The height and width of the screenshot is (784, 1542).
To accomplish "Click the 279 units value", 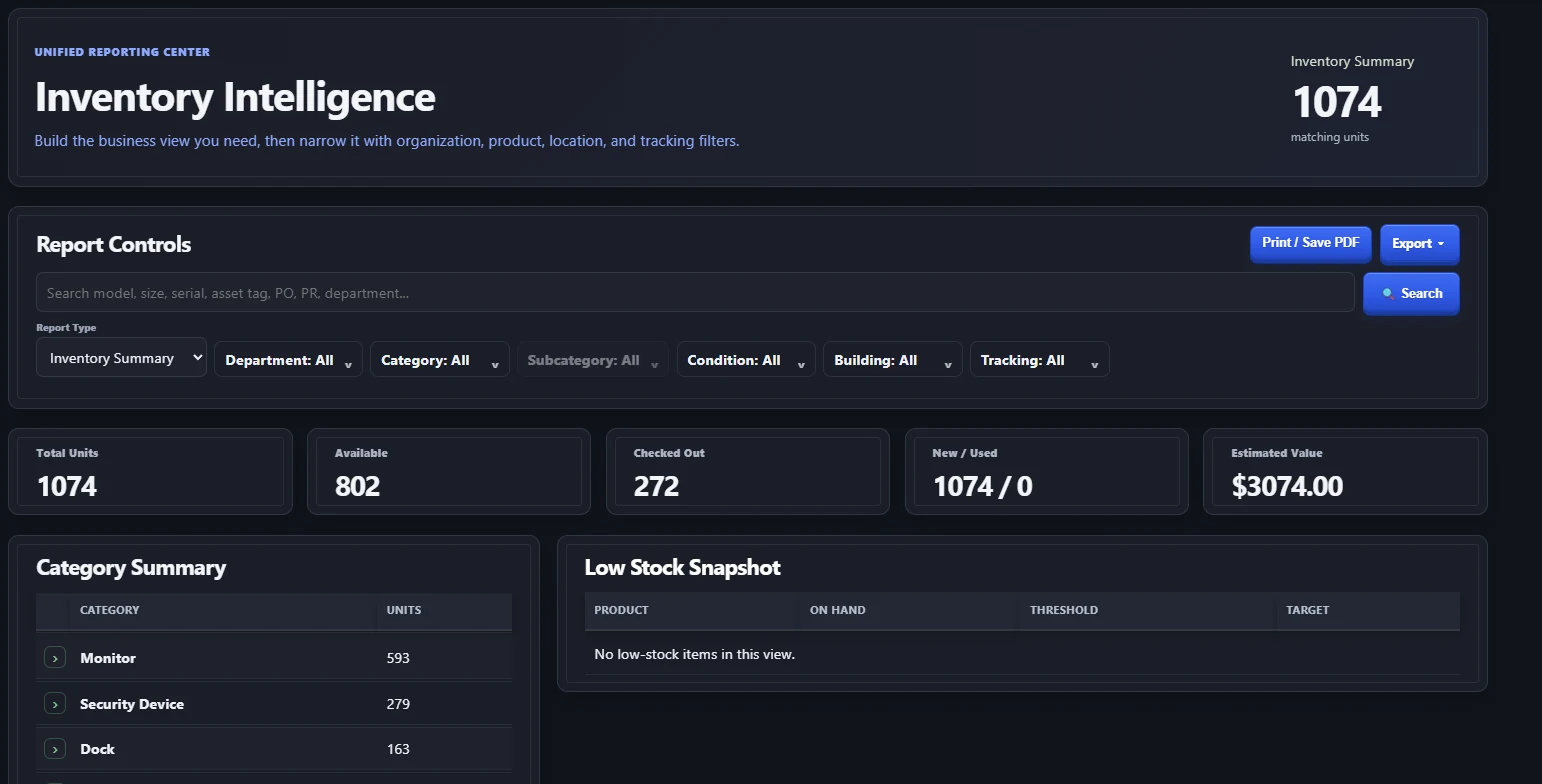I will (x=398, y=704).
